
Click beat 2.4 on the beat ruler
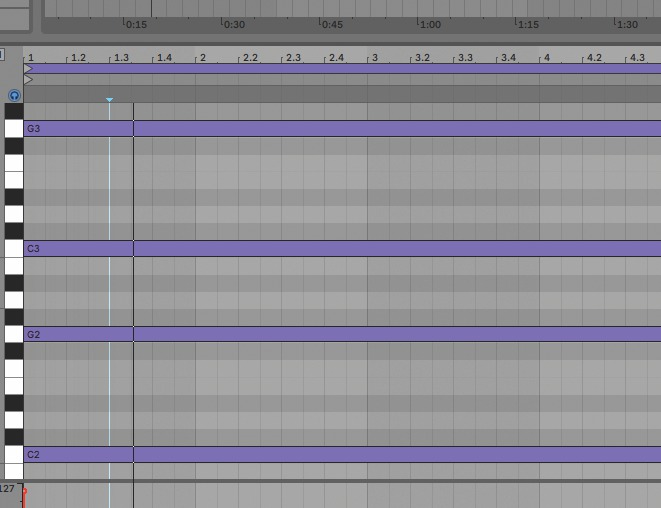(336, 58)
